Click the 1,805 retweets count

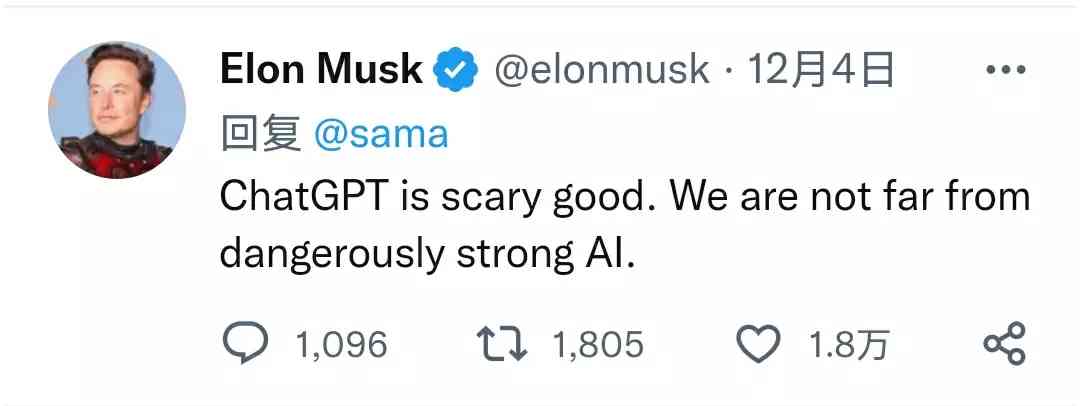coord(598,345)
